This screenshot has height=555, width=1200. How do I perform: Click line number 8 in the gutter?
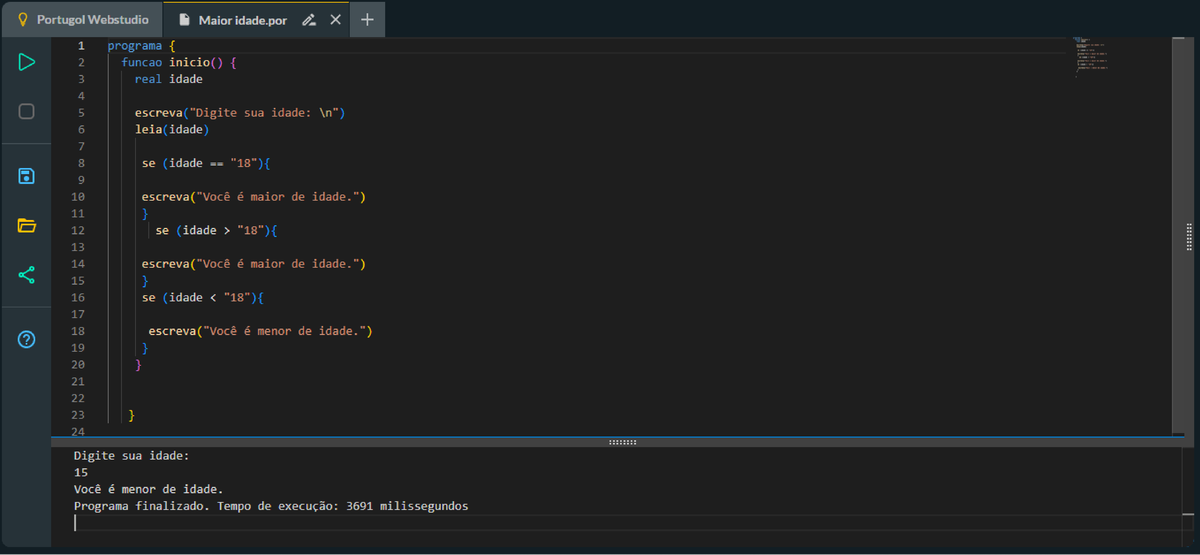tap(80, 163)
